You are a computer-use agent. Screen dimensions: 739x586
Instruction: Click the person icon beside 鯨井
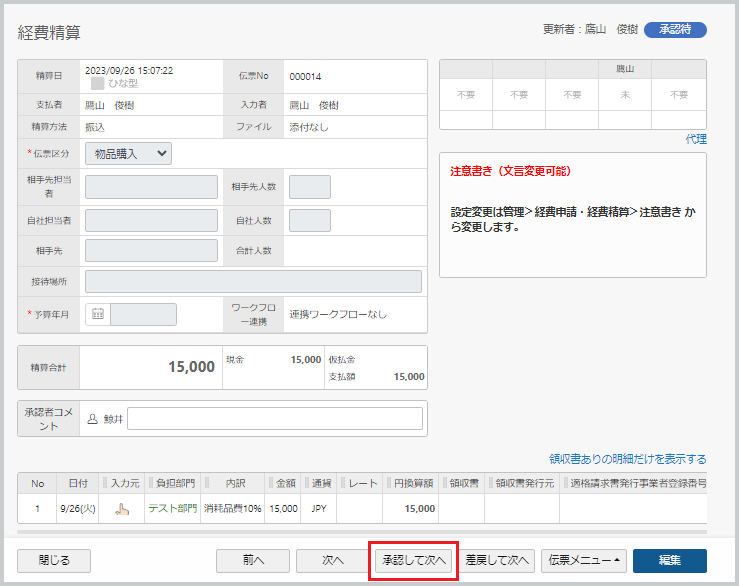click(x=92, y=419)
